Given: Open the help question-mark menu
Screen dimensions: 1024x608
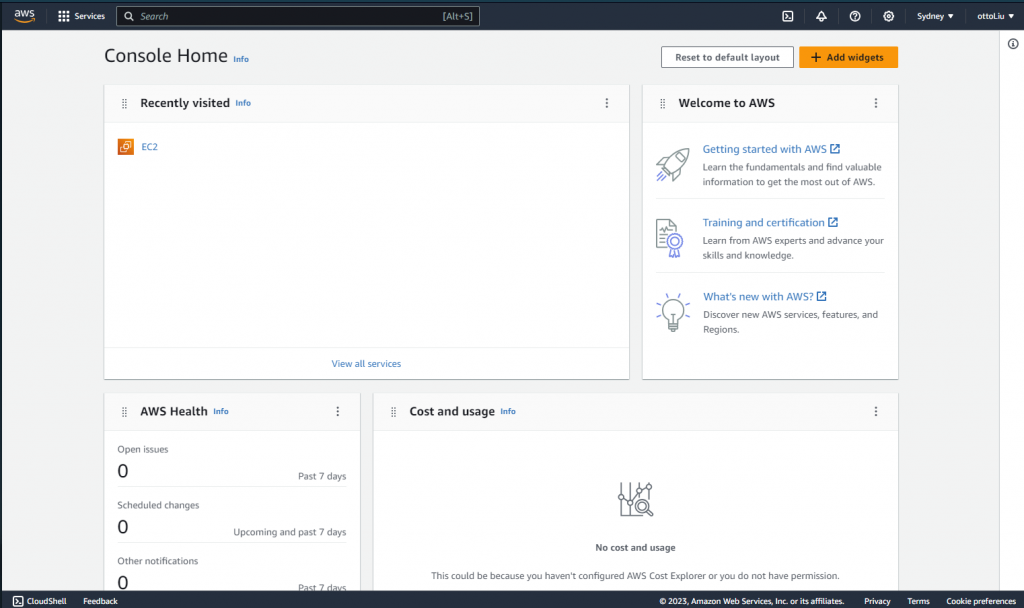Looking at the screenshot, I should (x=855, y=16).
